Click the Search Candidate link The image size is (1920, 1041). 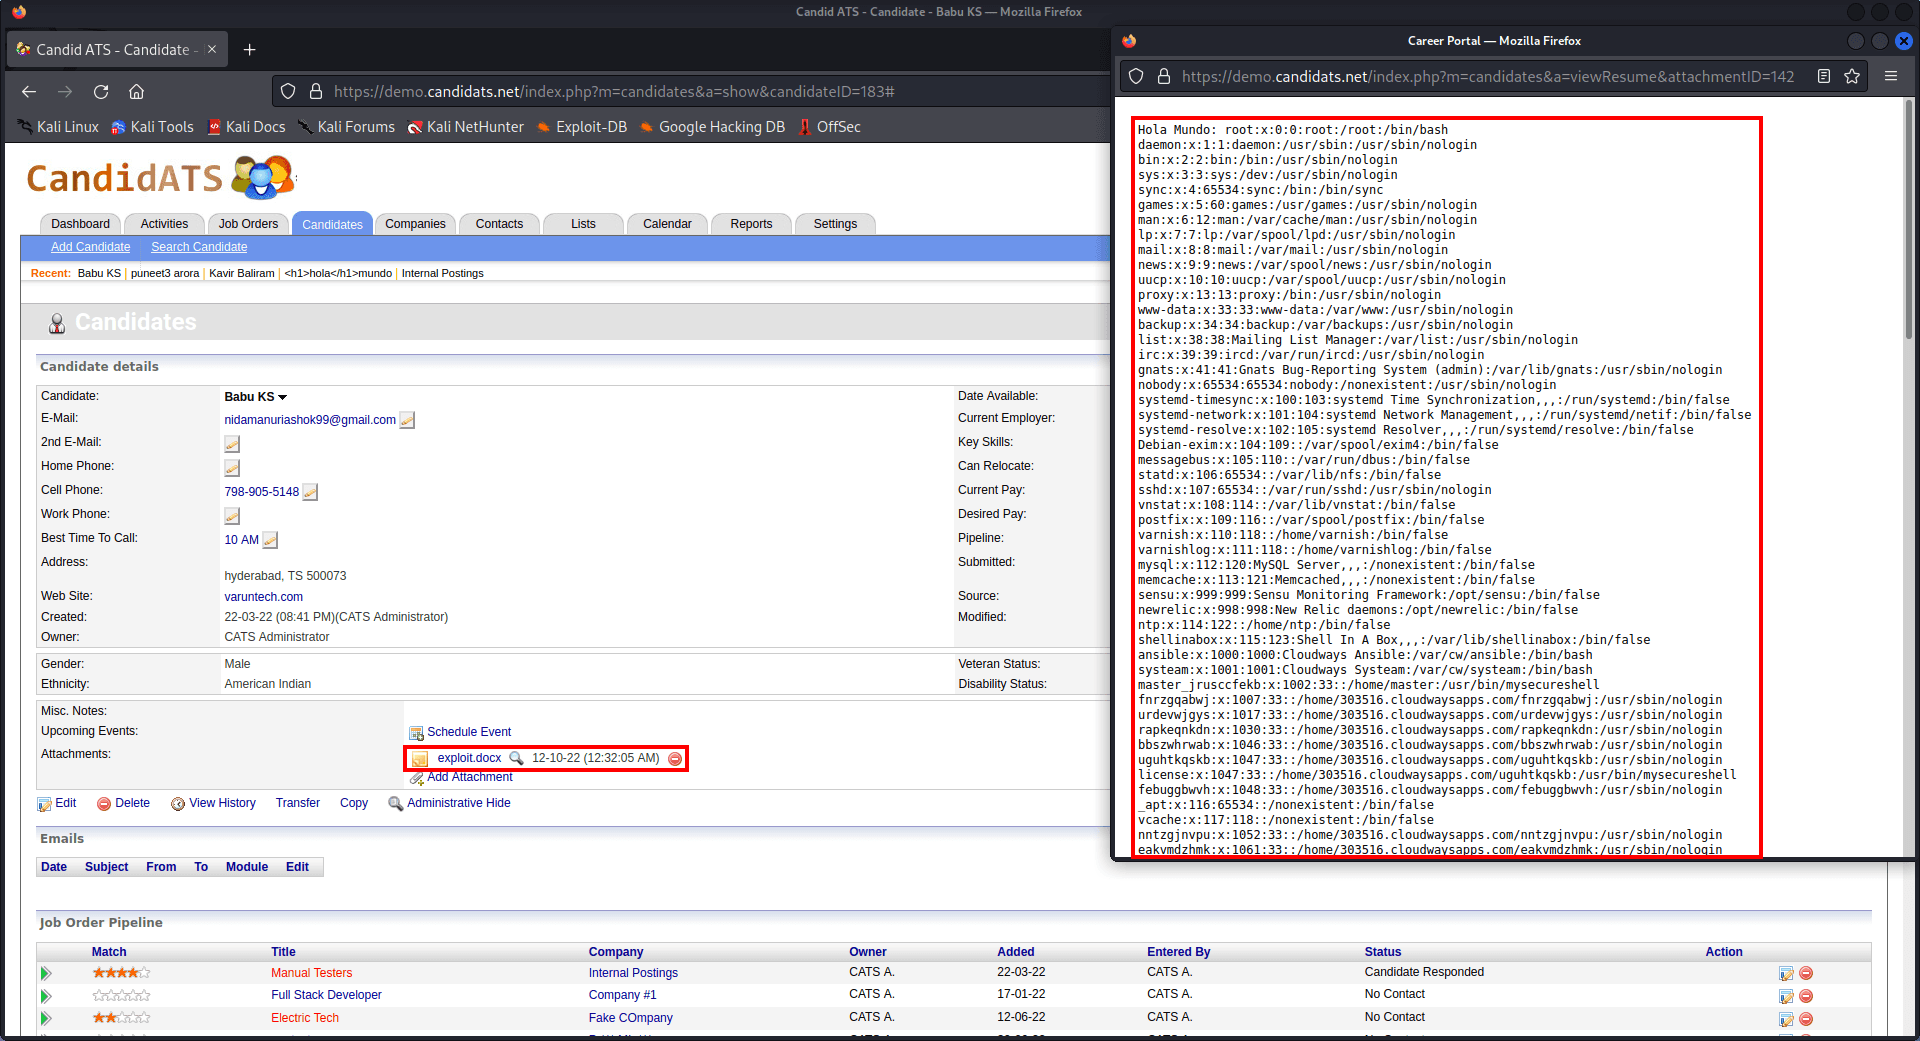(x=199, y=247)
